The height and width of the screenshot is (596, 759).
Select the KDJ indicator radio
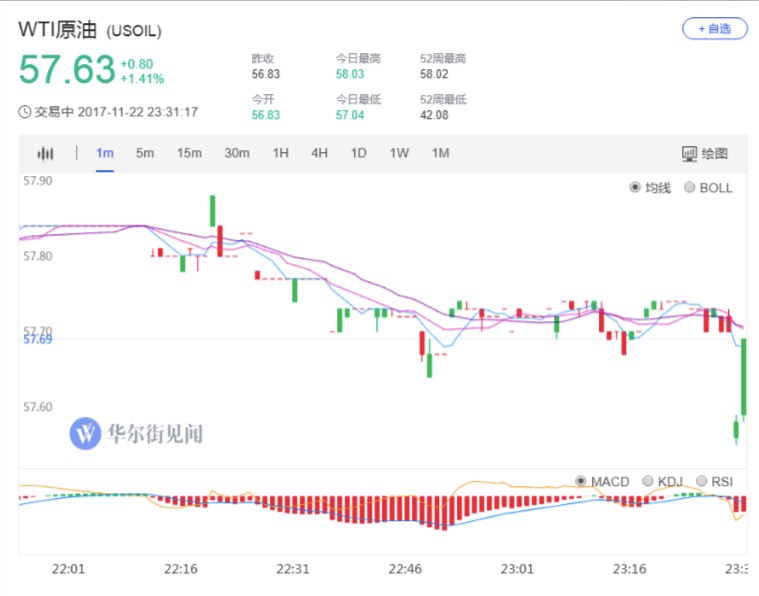click(648, 481)
